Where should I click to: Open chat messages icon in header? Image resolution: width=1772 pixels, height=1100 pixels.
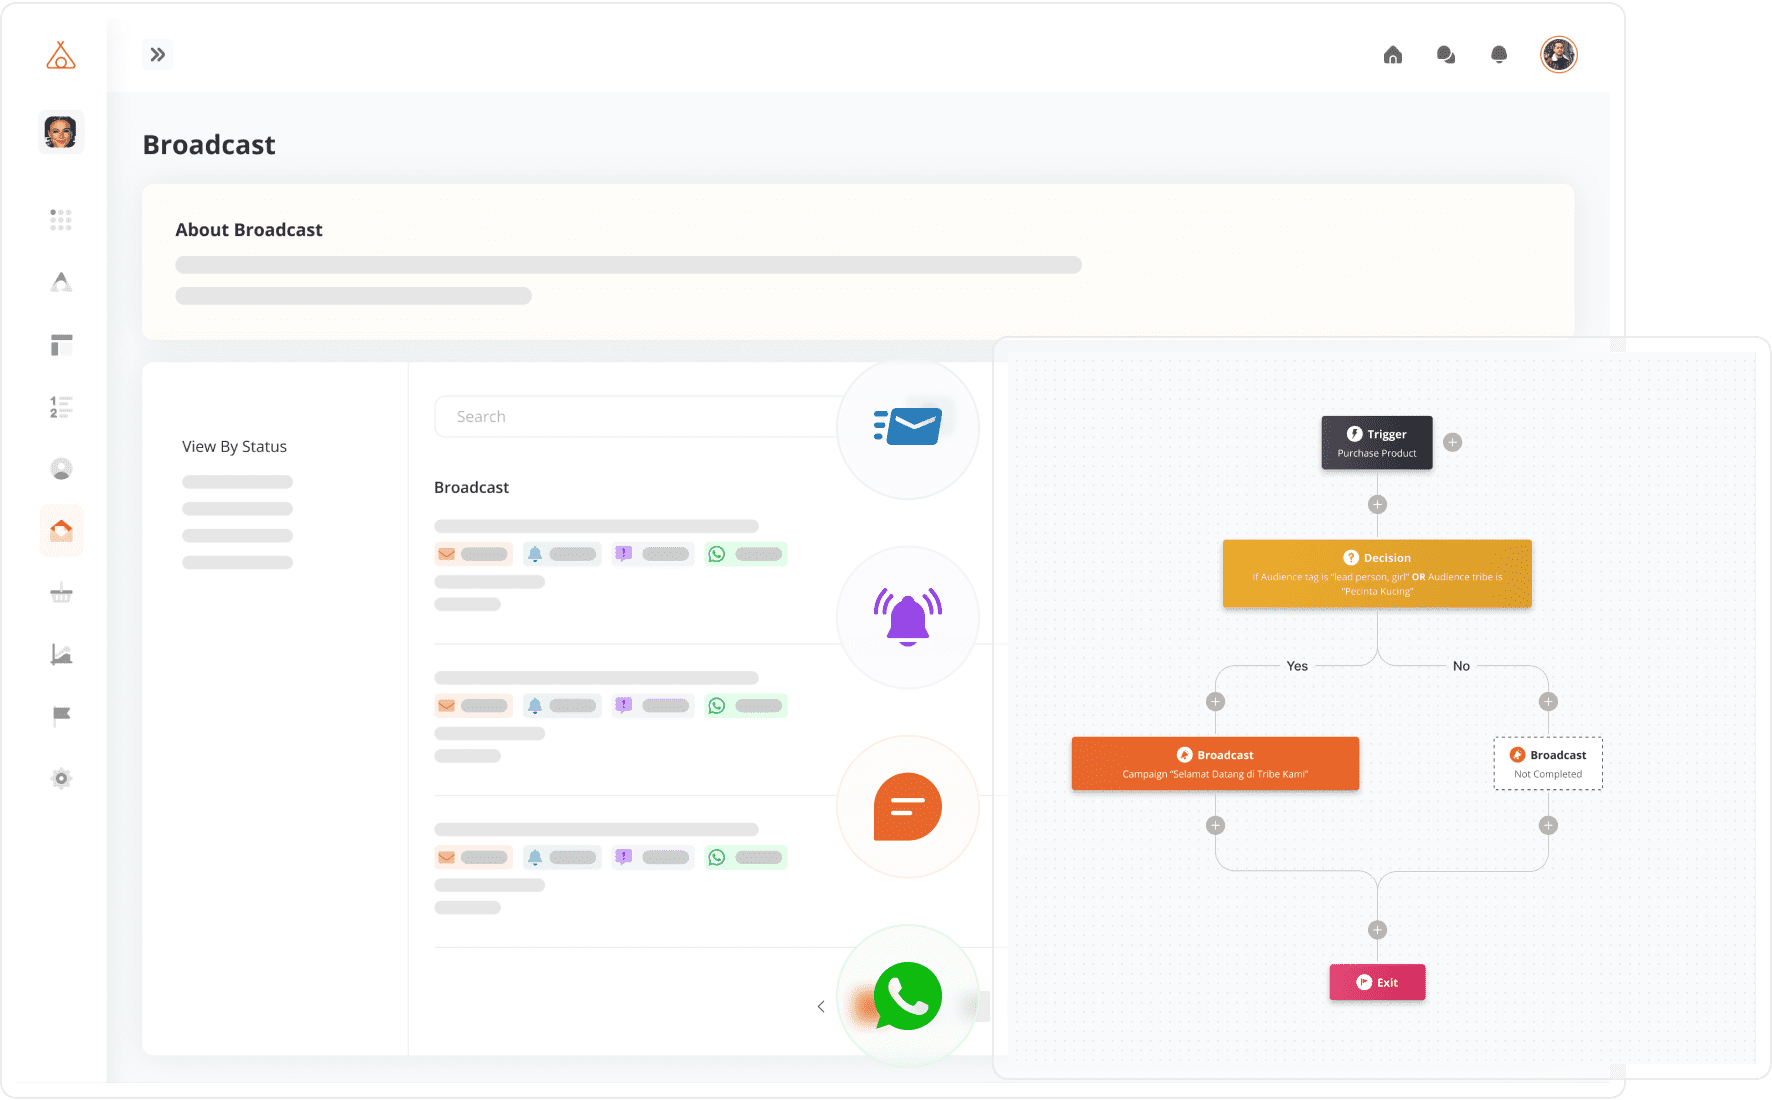click(x=1445, y=55)
